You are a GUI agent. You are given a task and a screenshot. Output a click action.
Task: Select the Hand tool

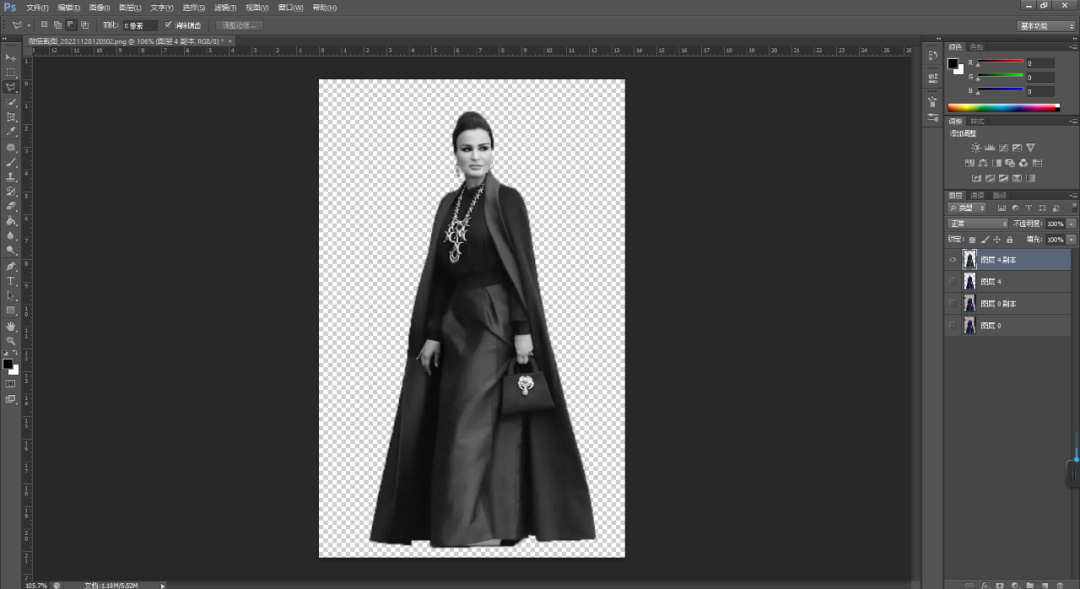11,326
